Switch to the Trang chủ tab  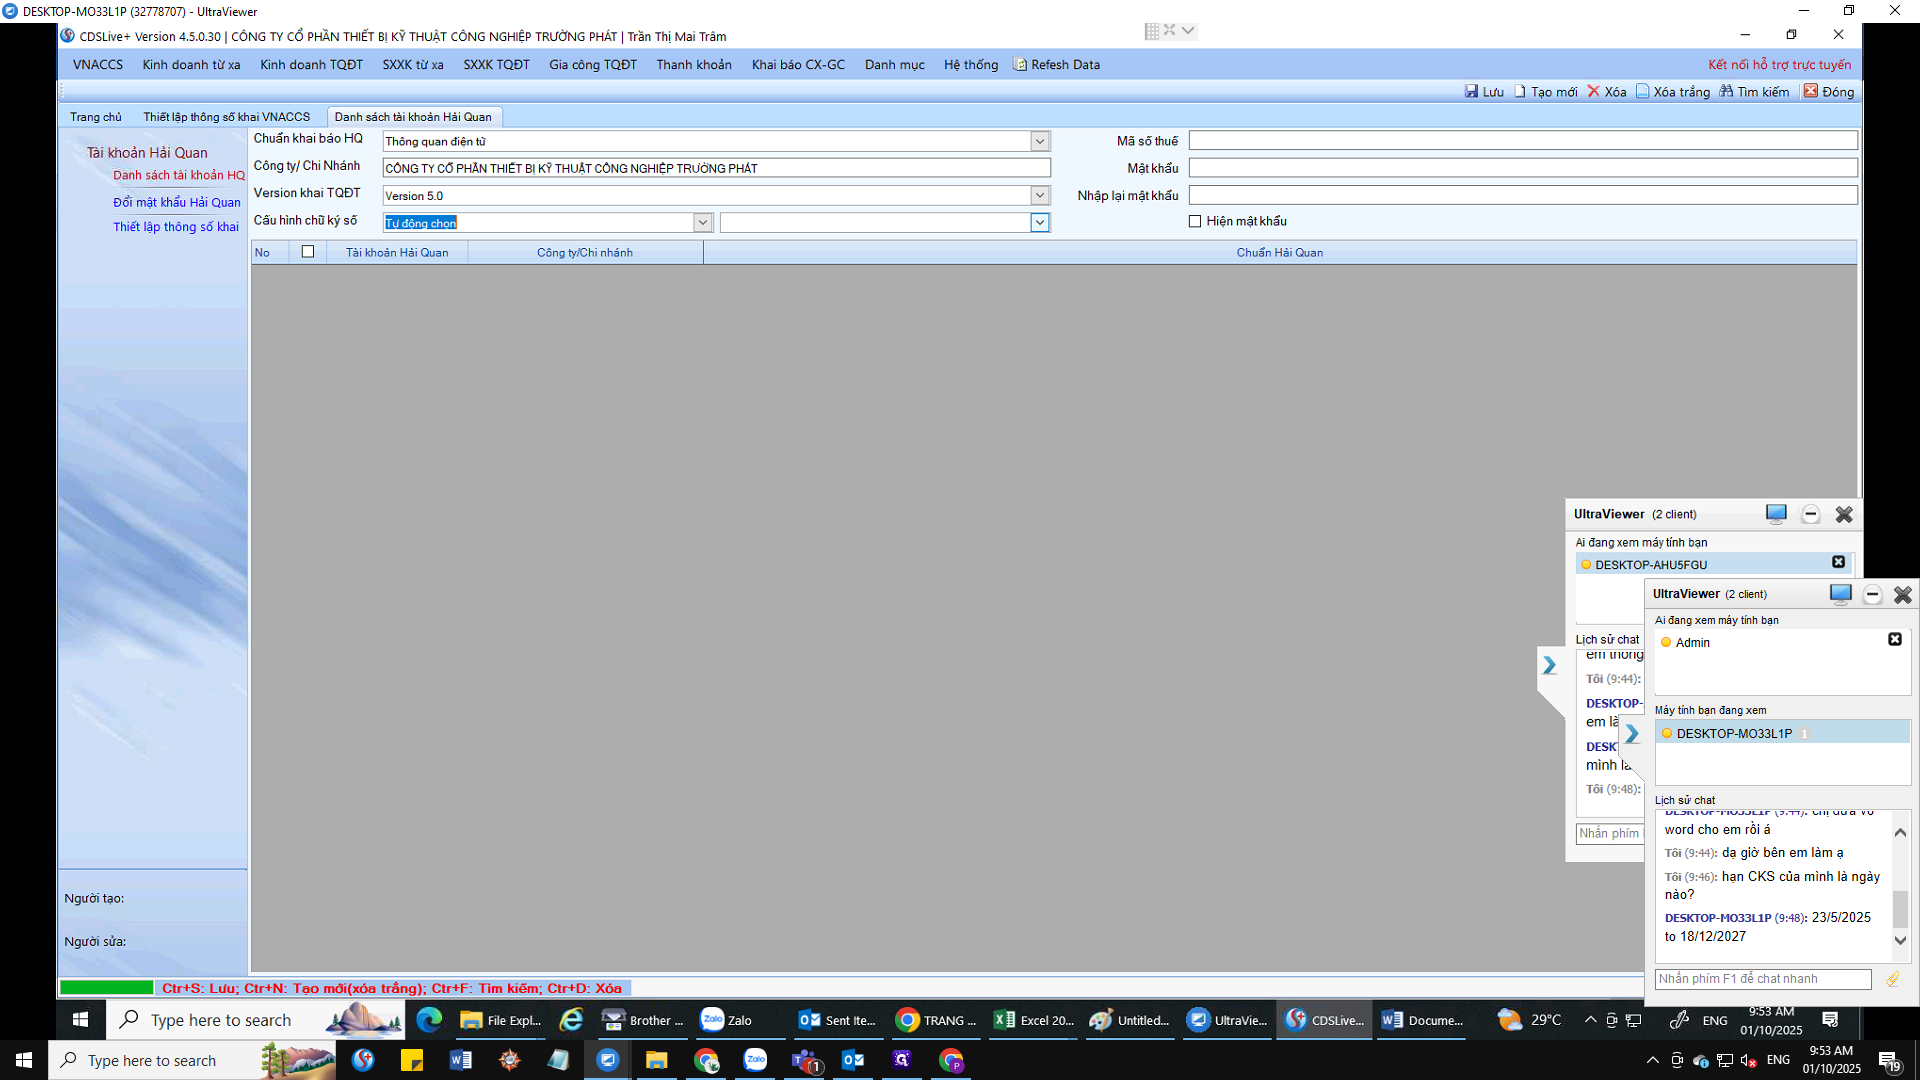(x=96, y=117)
